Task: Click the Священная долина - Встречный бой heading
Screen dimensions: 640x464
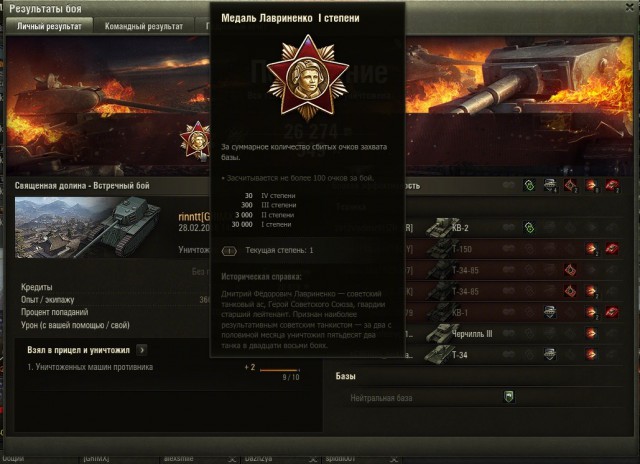Action: click(82, 186)
